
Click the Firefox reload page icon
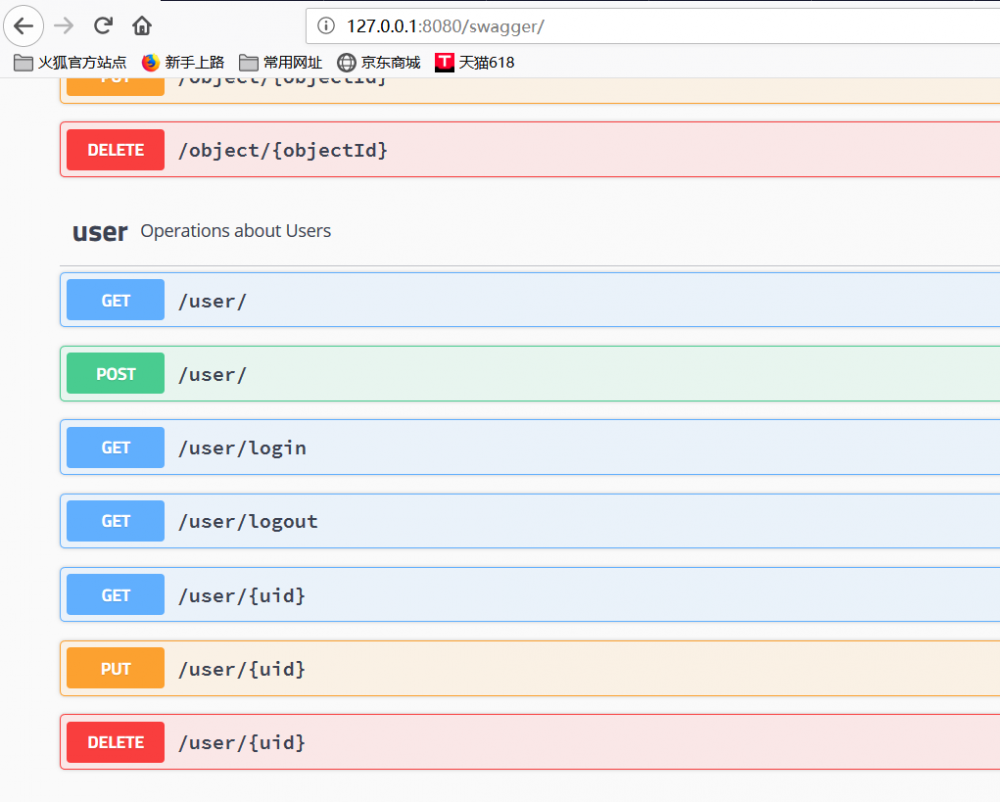pos(103,26)
